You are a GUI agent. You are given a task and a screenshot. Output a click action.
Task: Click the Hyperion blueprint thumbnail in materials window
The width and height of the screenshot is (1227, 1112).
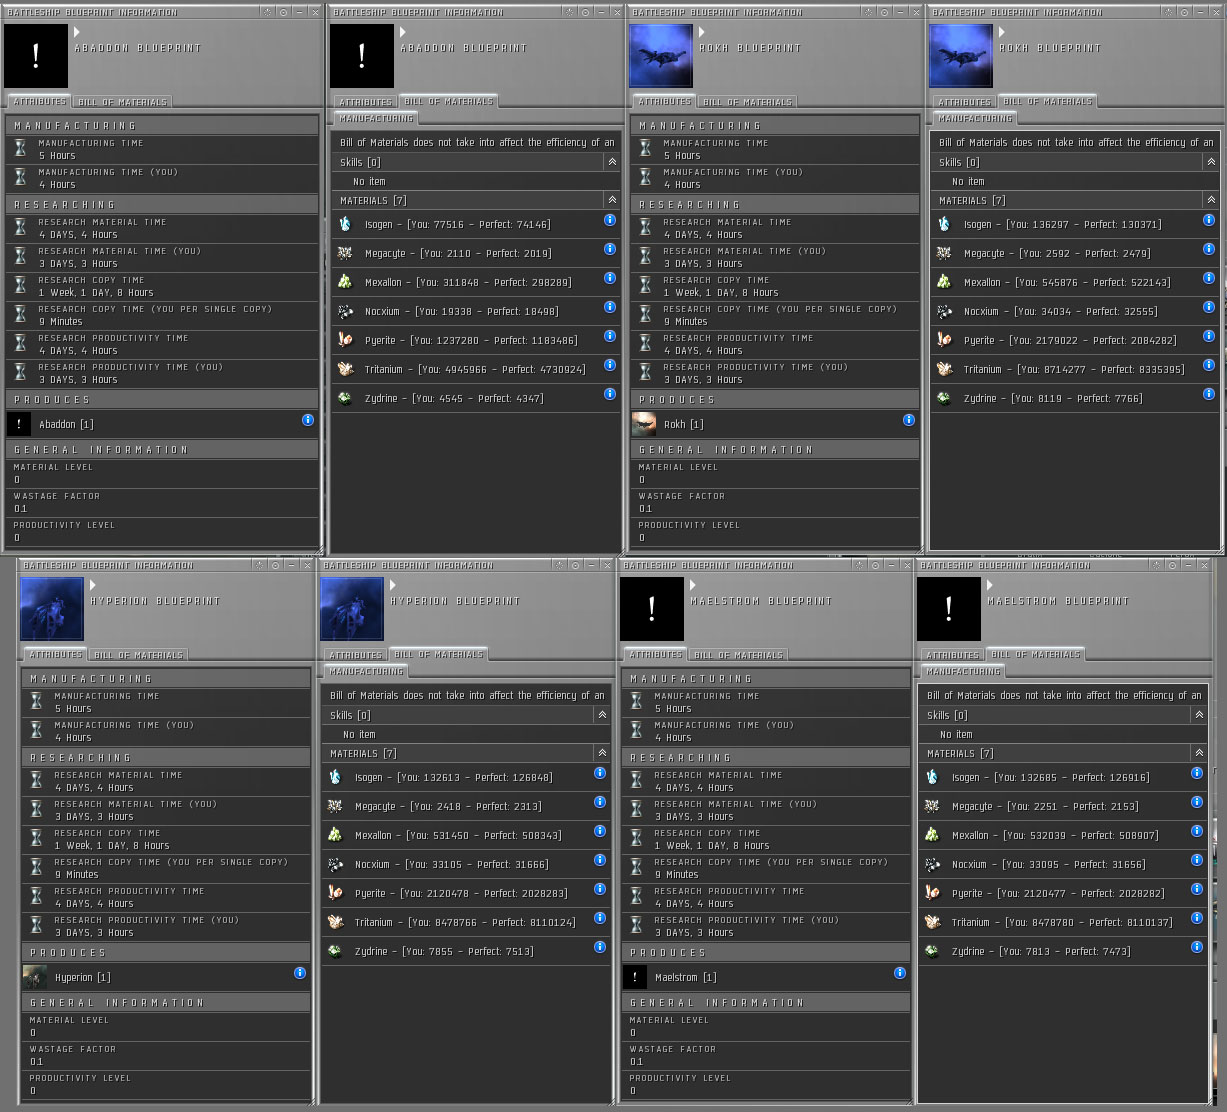click(x=352, y=609)
